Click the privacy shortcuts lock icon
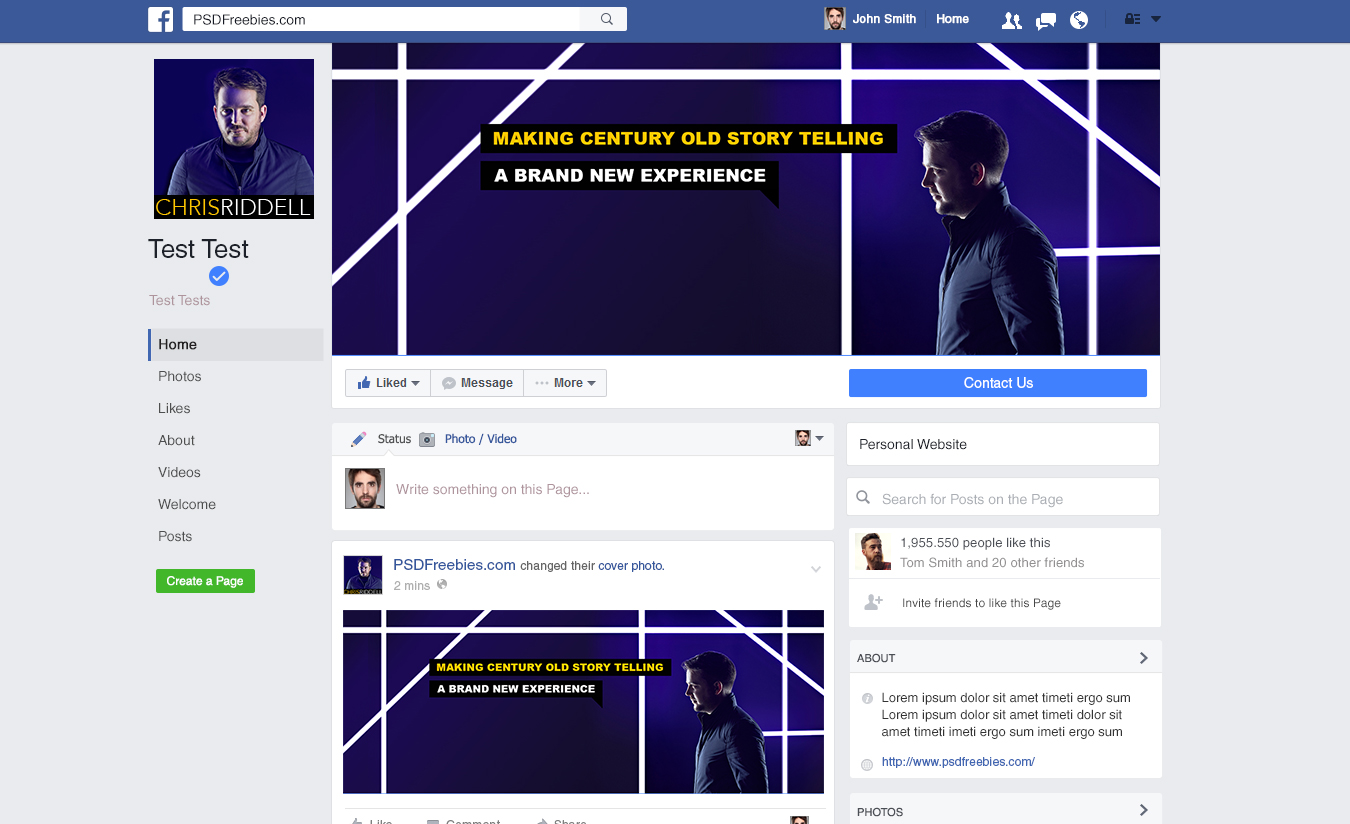The image size is (1350, 824). pyautogui.click(x=1133, y=18)
